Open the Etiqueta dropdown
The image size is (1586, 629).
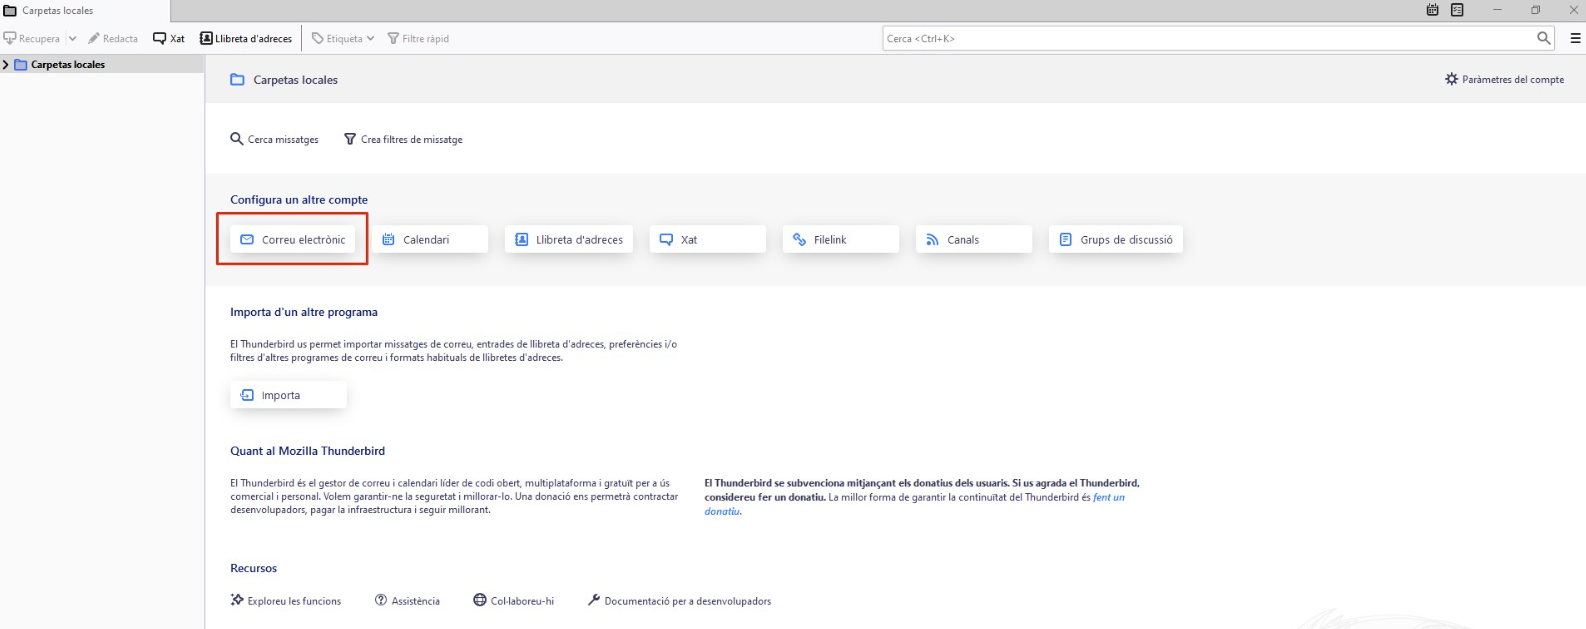[343, 39]
